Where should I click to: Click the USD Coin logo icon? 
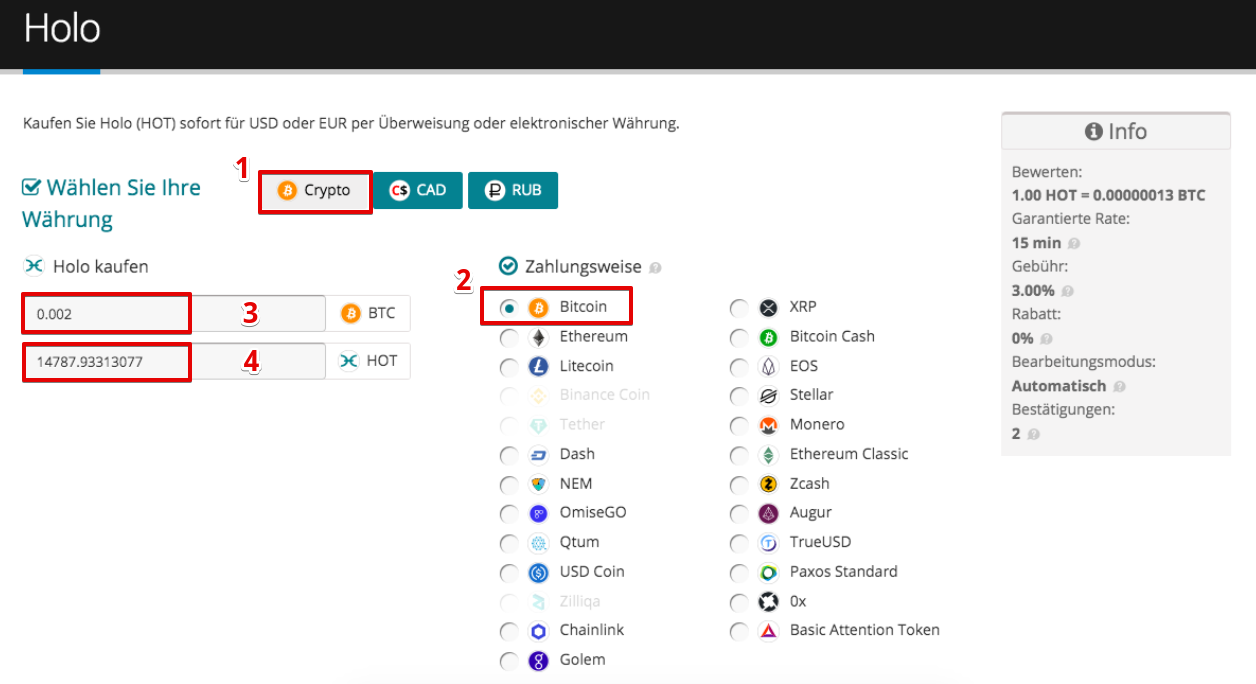539,572
